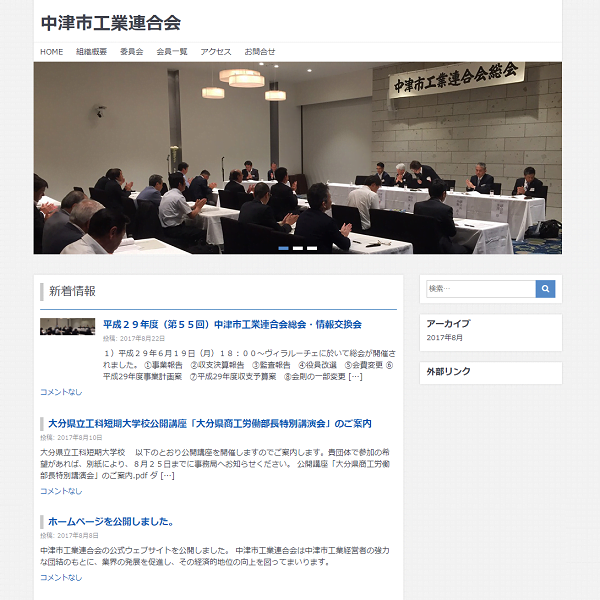The height and width of the screenshot is (600, 600).
Task: Click コメントなし under the 総会 post
Action: (61, 392)
